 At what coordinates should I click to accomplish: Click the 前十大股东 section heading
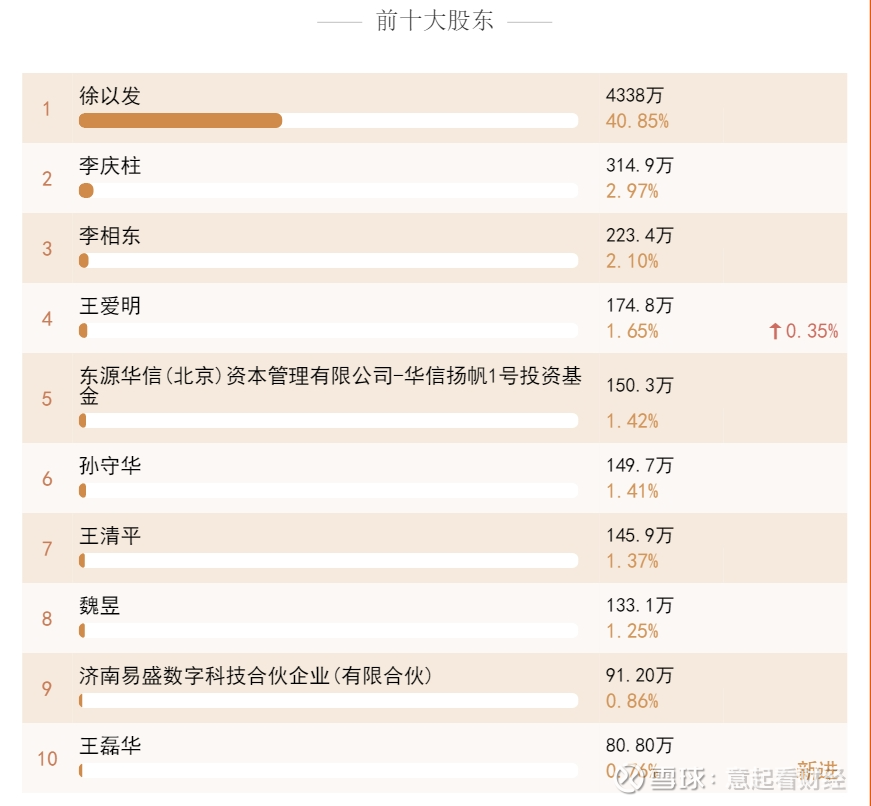(434, 21)
